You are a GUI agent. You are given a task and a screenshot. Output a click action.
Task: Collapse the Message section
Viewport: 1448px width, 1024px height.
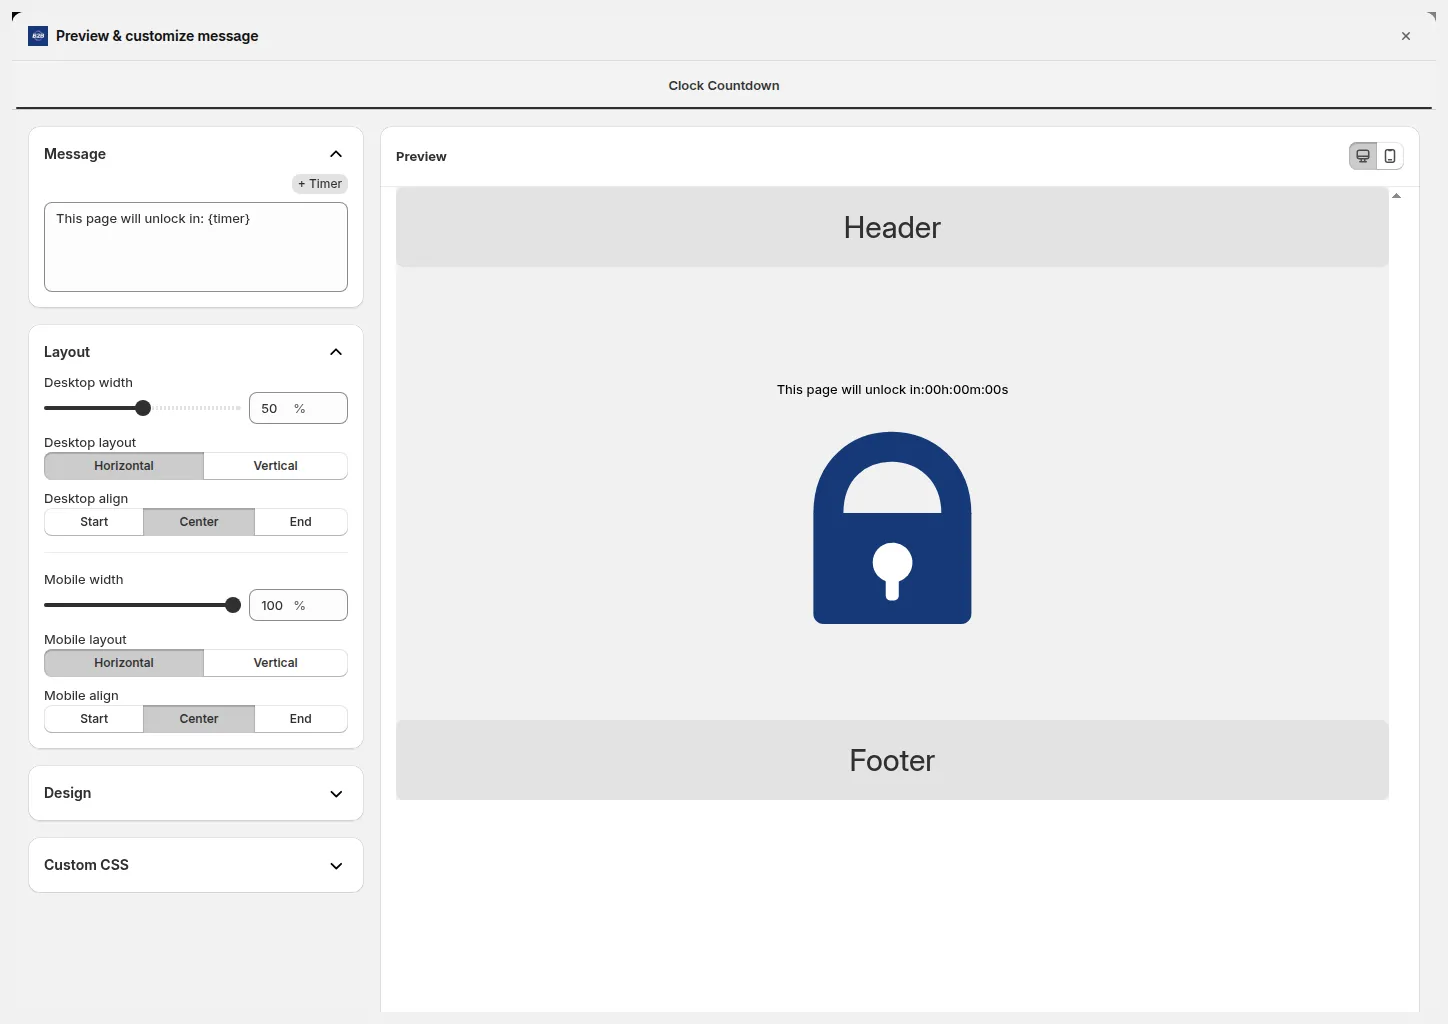pyautogui.click(x=336, y=154)
